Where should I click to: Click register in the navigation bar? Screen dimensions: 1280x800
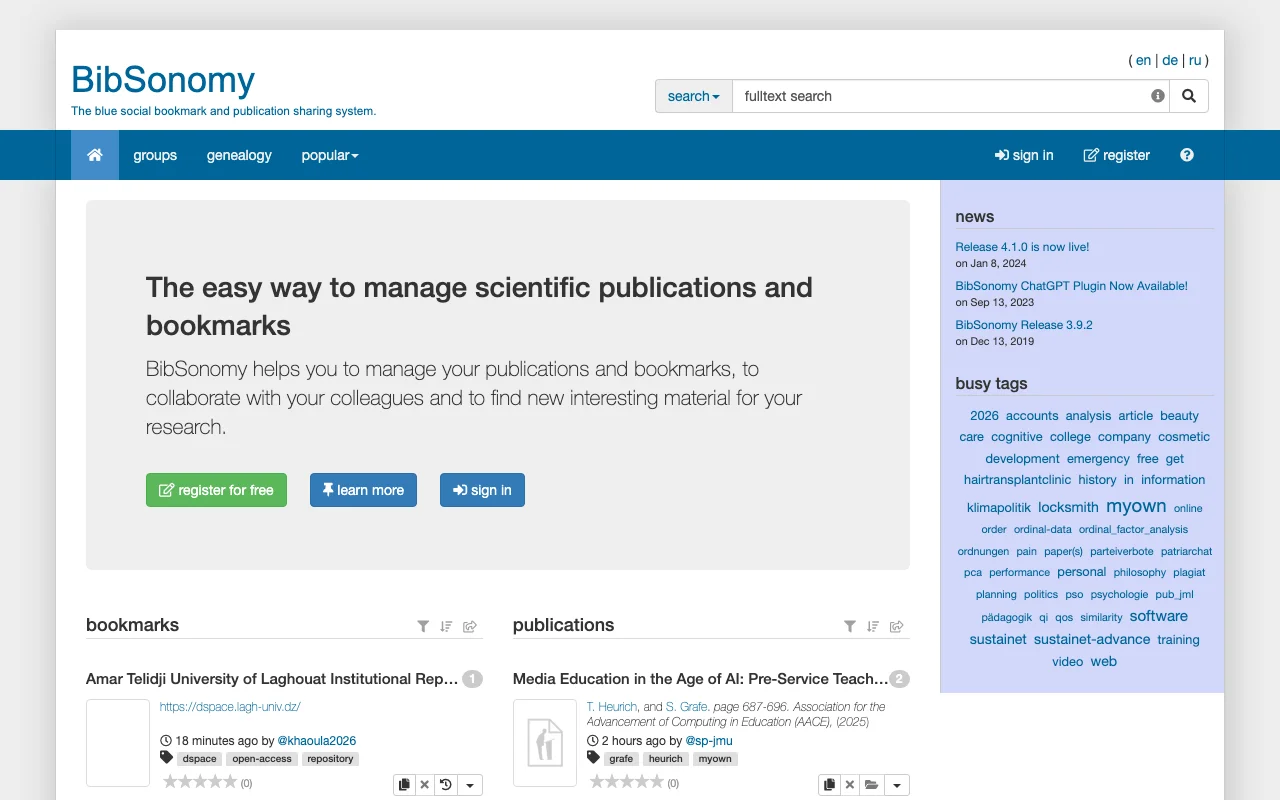(x=1117, y=155)
